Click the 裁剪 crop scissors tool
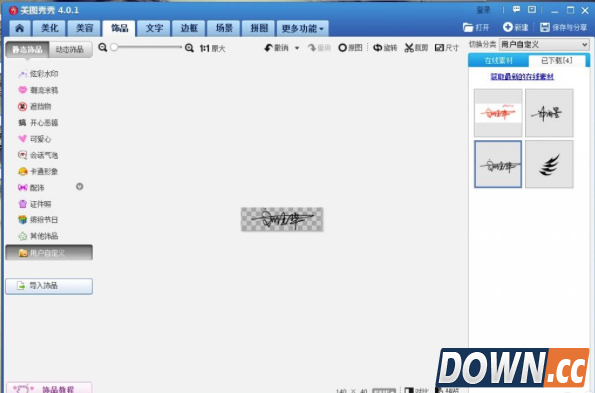The width and height of the screenshot is (595, 393). tap(416, 48)
